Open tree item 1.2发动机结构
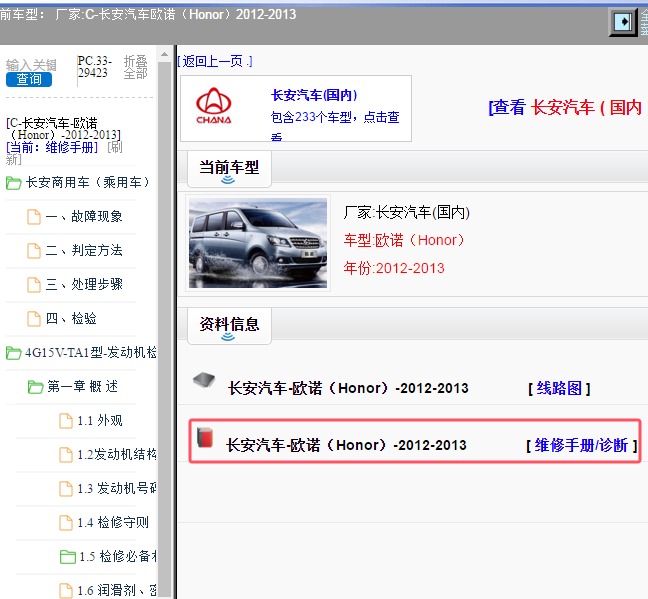Screen dimensions: 648x599 point(117,454)
